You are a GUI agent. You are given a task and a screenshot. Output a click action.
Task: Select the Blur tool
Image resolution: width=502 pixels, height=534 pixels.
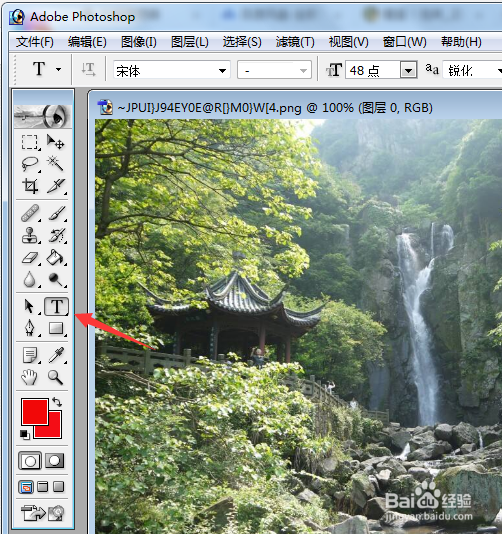point(30,280)
